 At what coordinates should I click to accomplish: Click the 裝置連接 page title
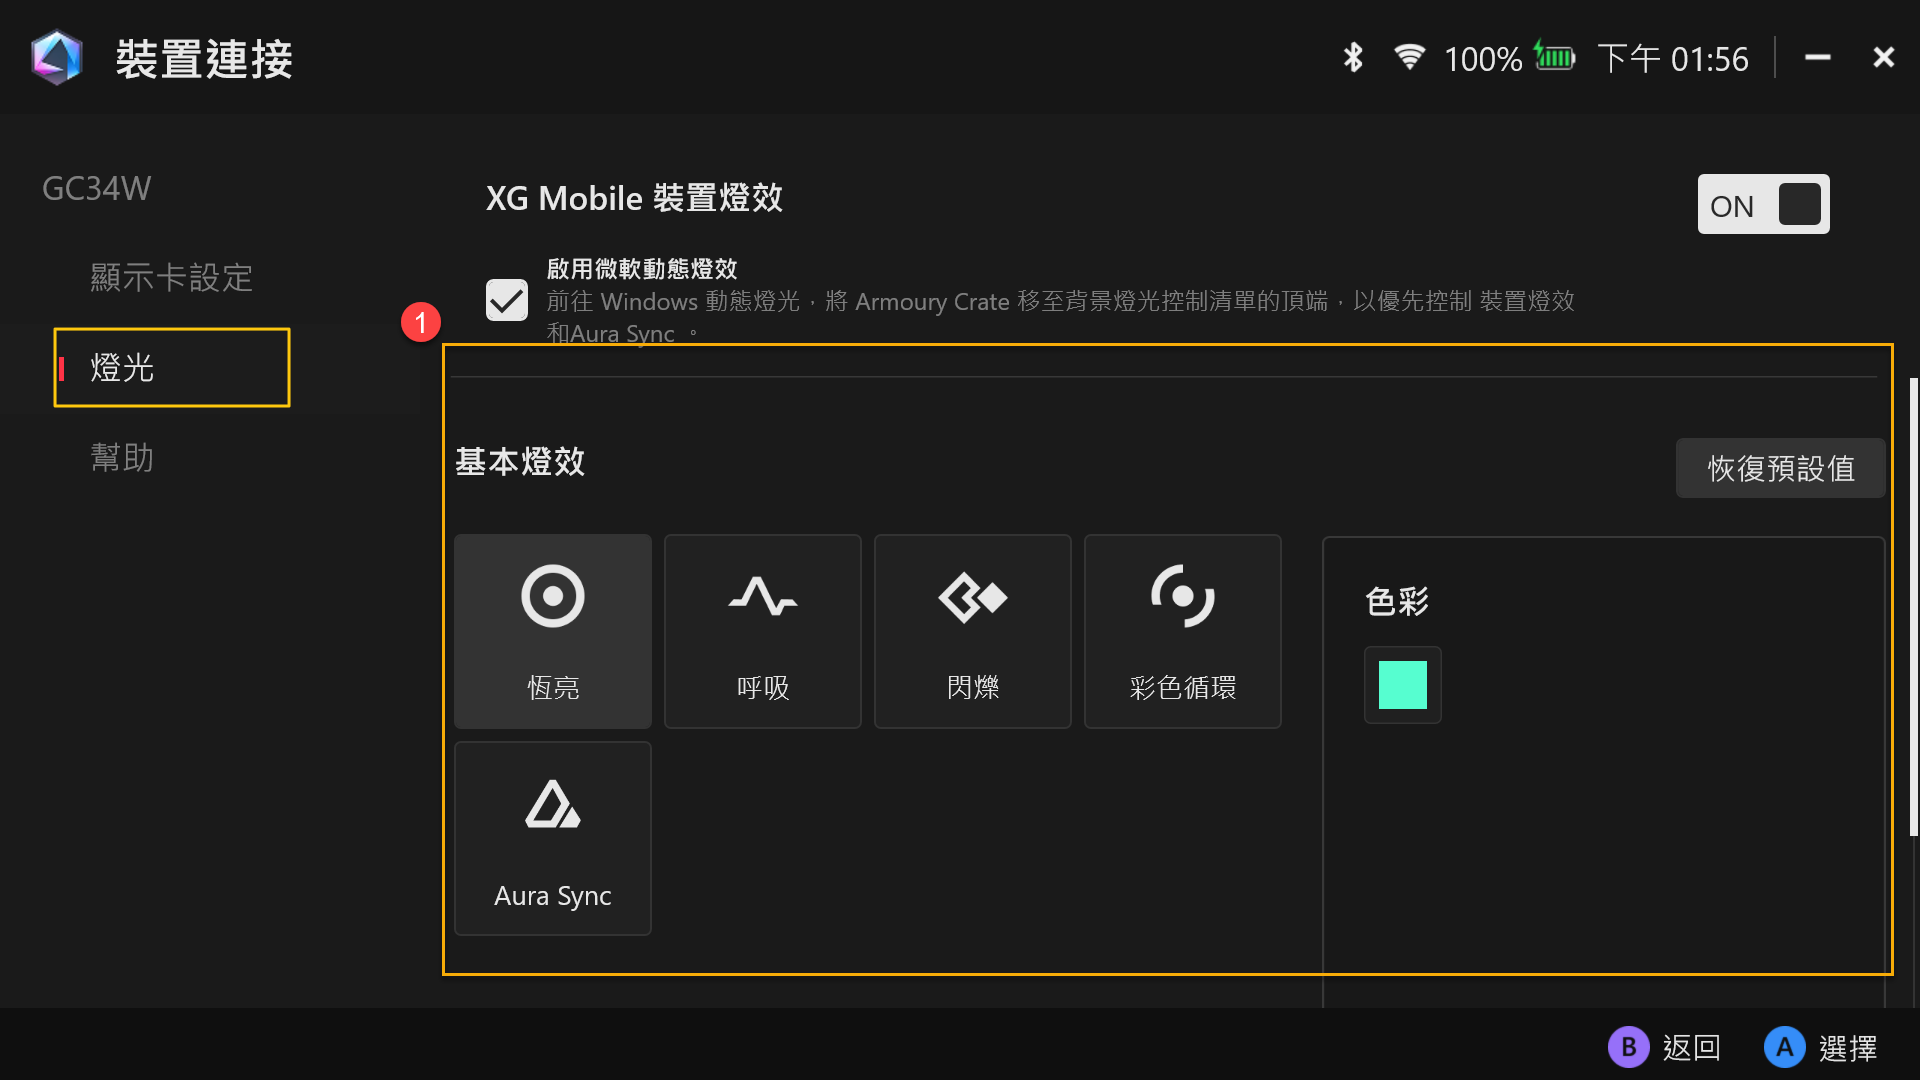click(204, 59)
